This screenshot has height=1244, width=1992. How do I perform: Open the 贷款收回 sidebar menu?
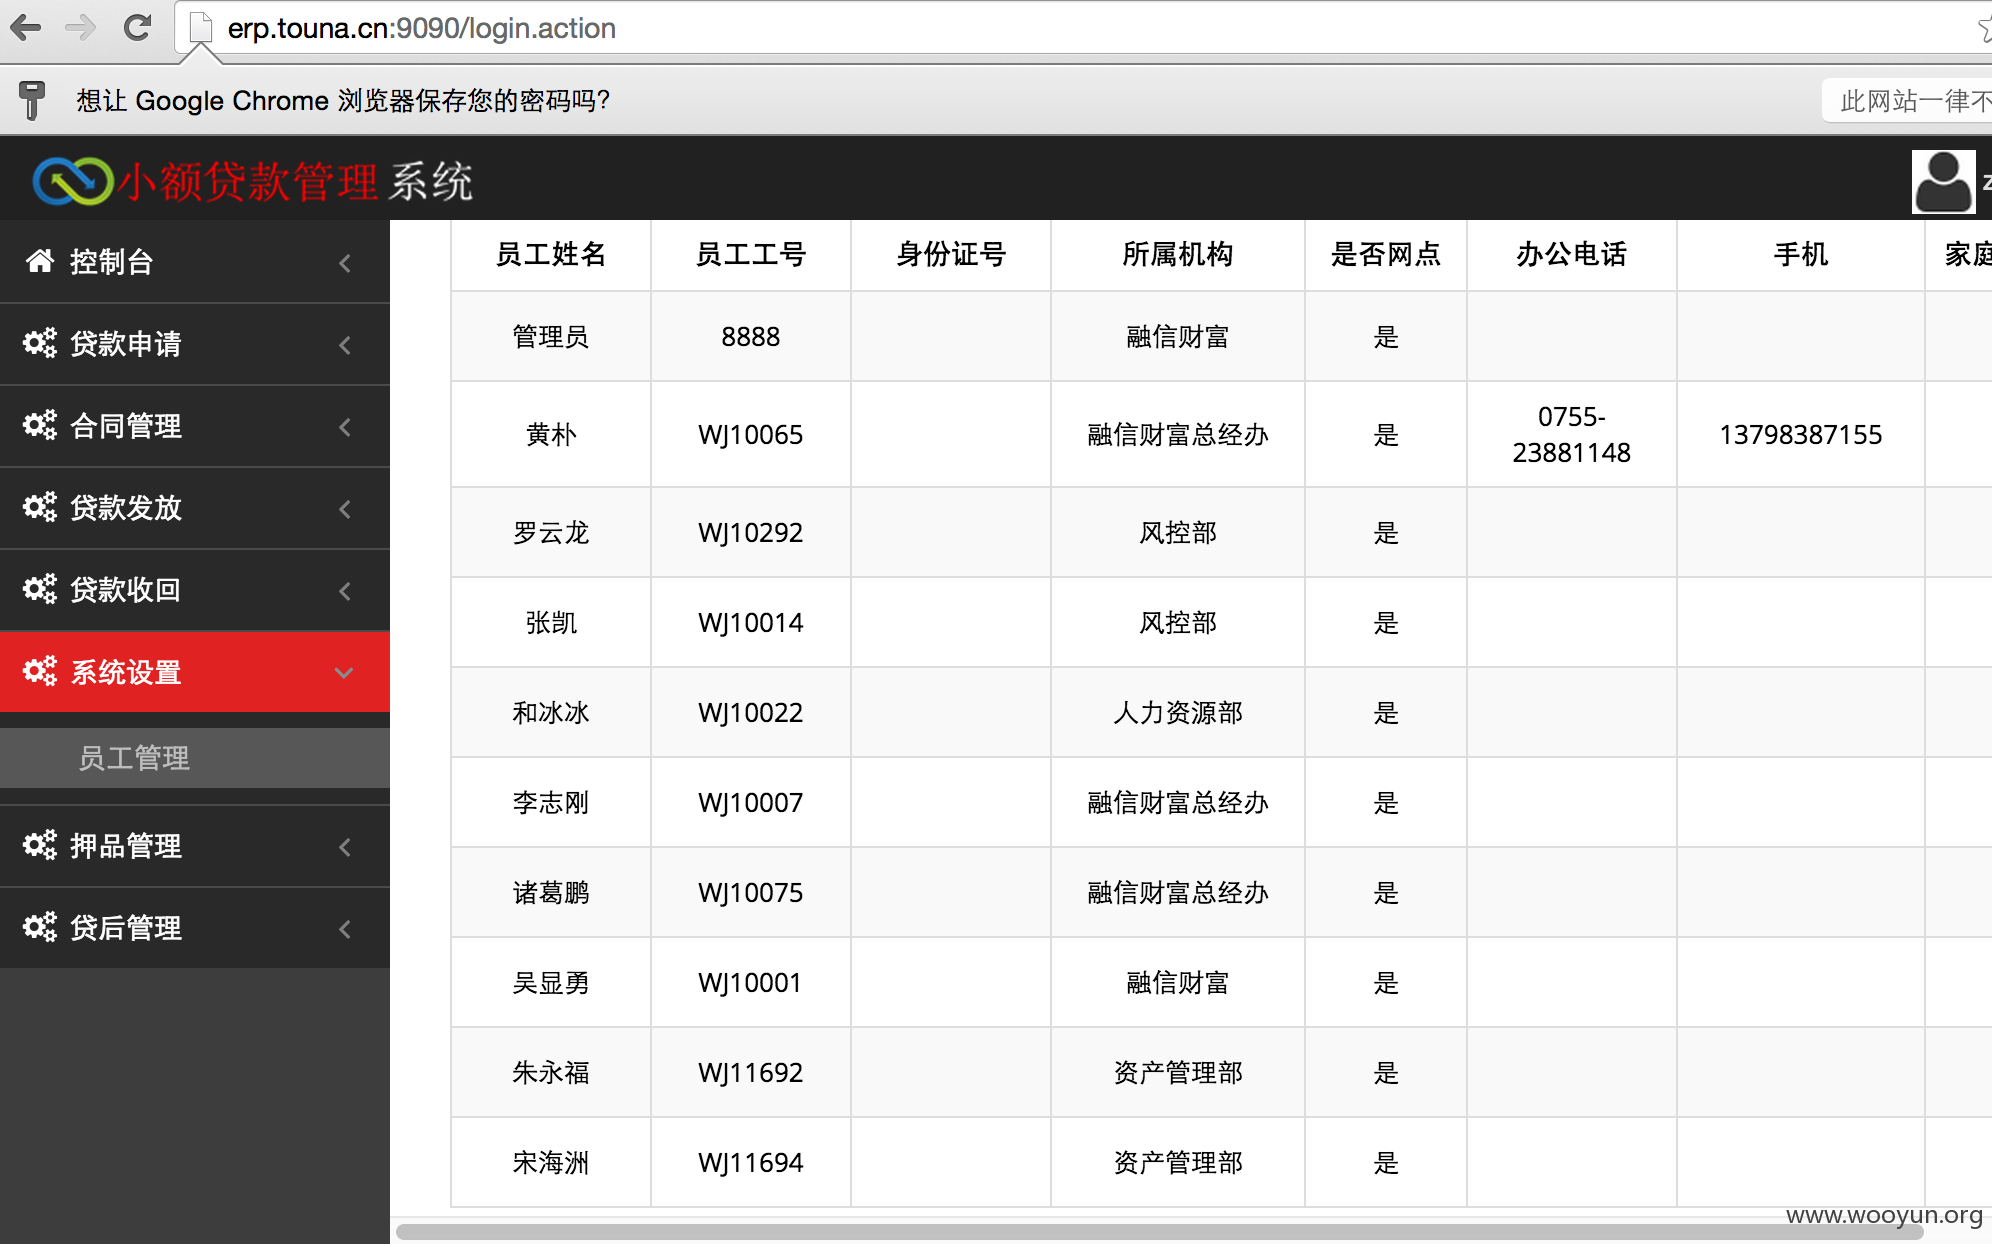click(x=195, y=590)
